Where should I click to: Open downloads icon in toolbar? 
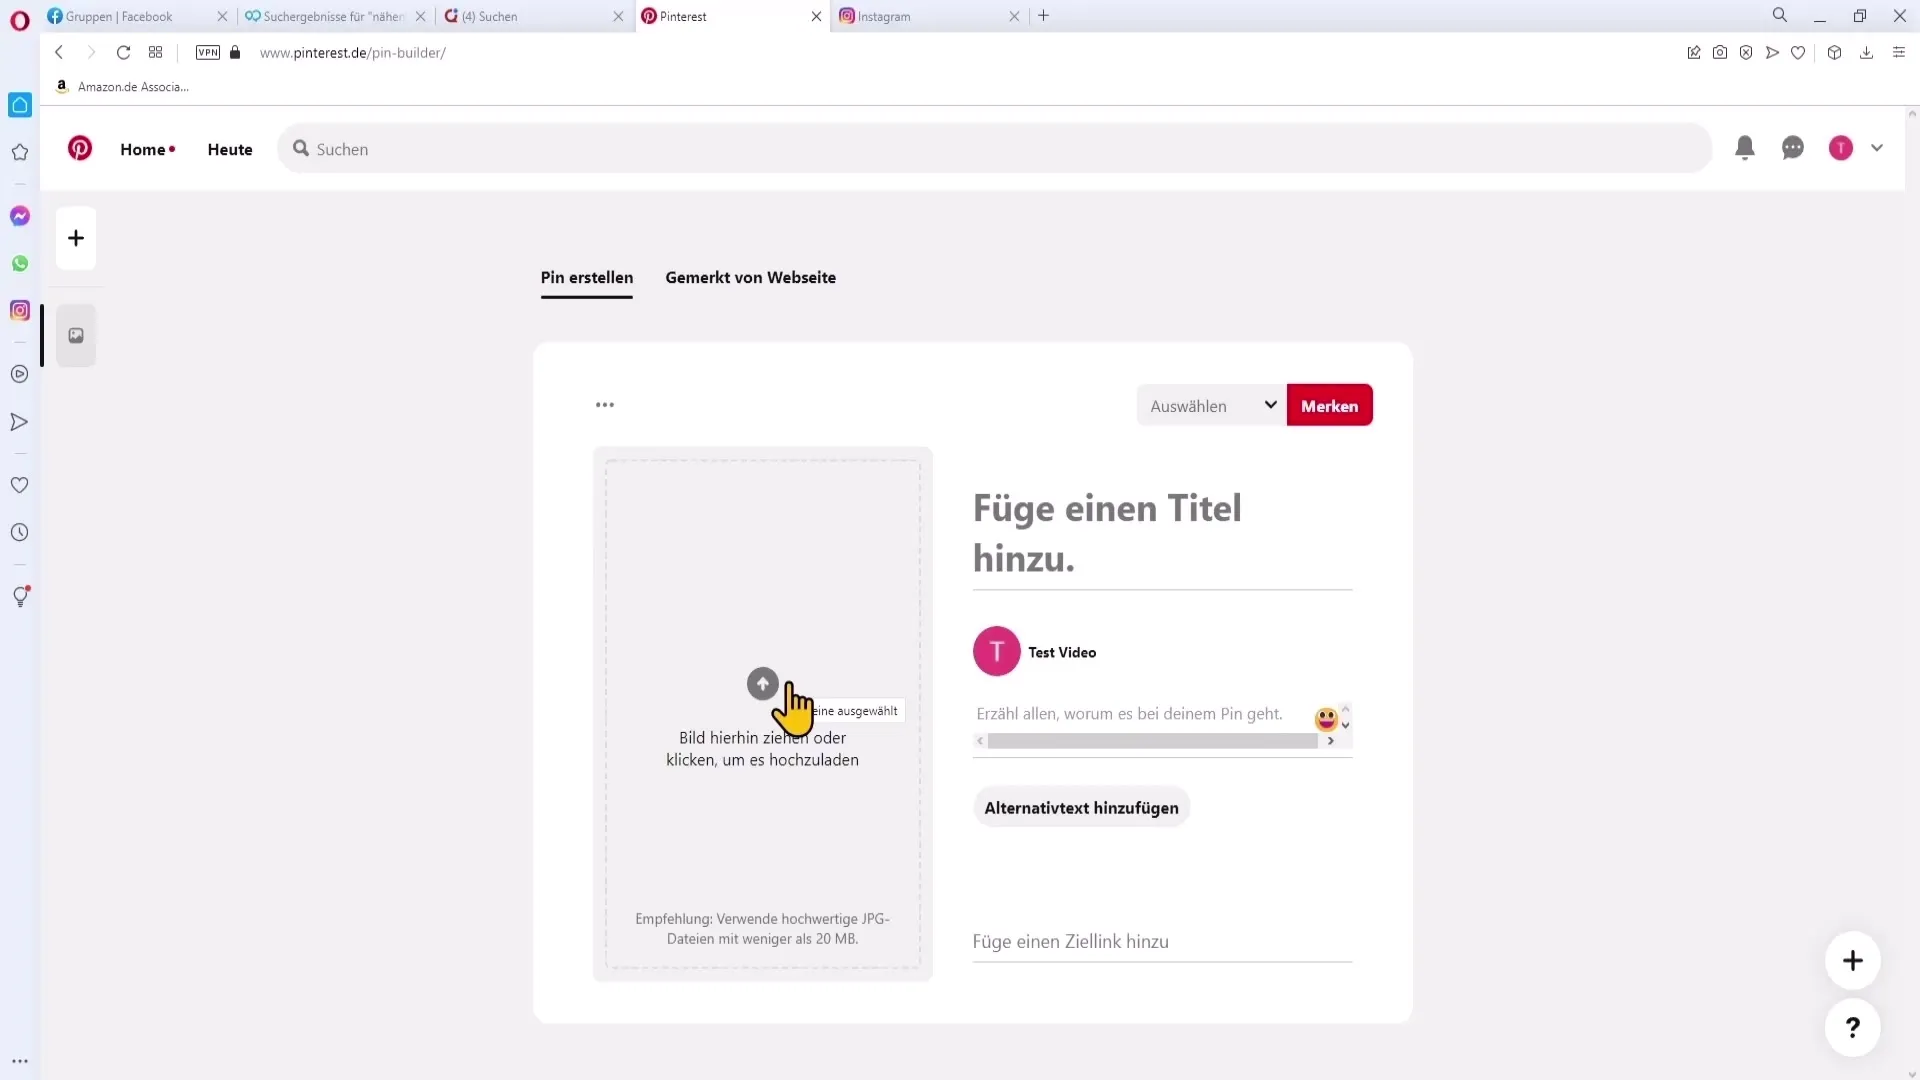coord(1866,52)
